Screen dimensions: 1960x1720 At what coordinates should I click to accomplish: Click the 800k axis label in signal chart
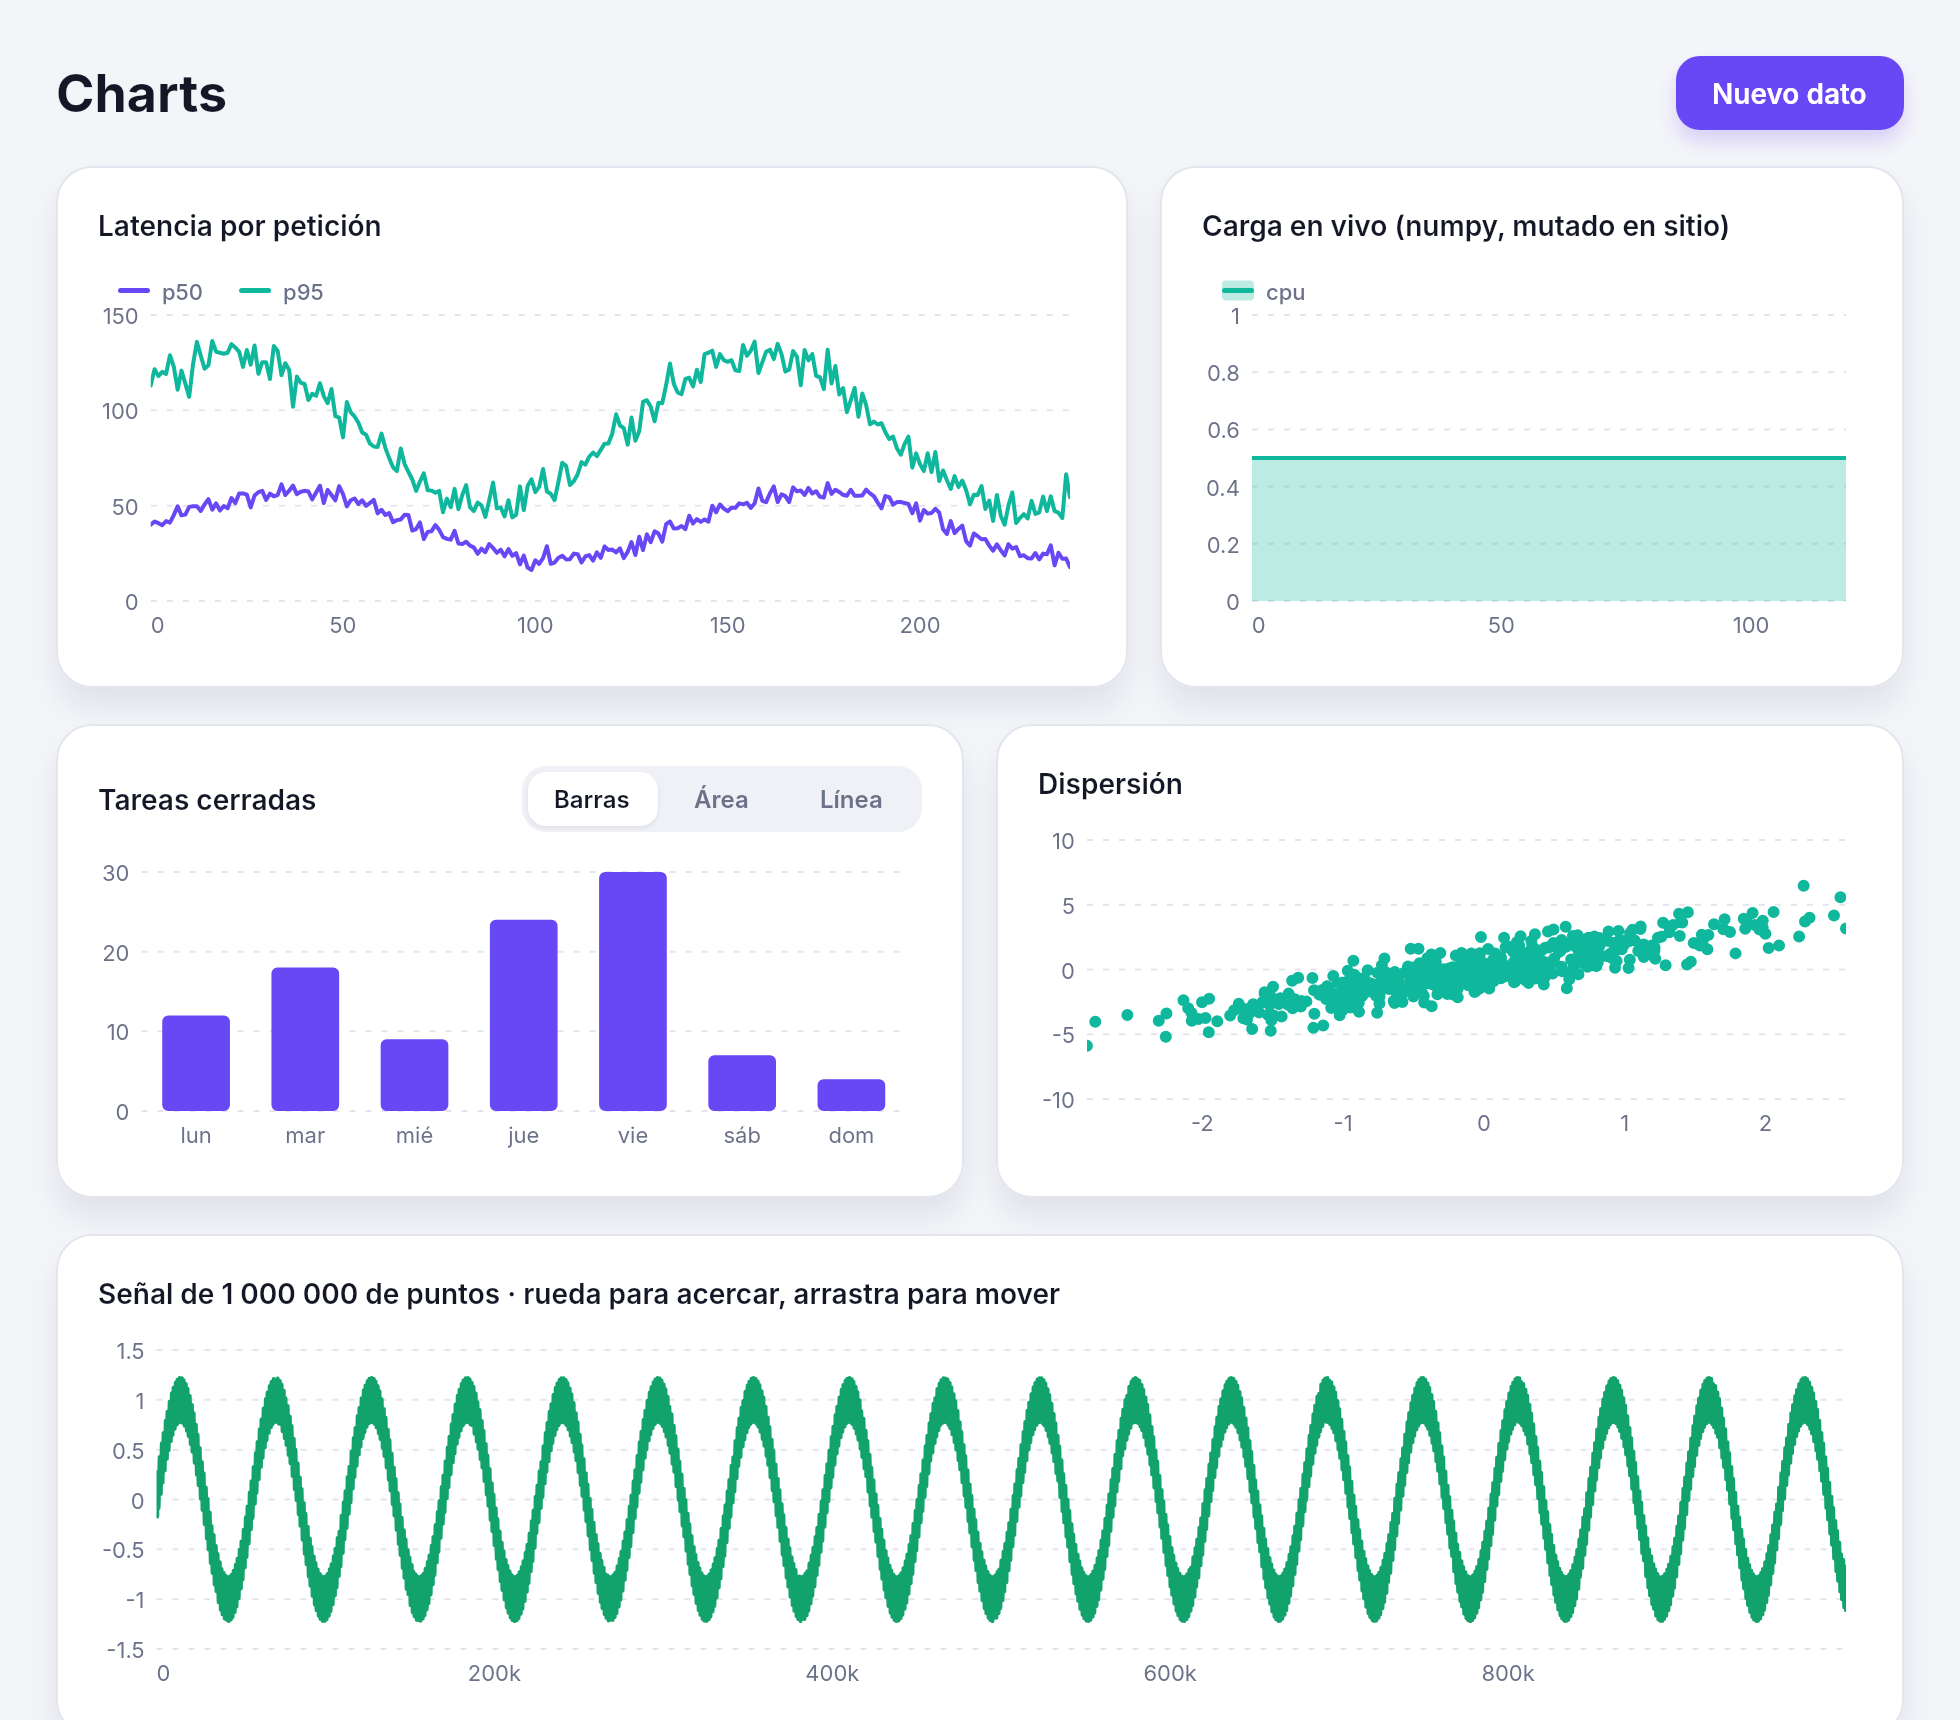pyautogui.click(x=1508, y=1673)
